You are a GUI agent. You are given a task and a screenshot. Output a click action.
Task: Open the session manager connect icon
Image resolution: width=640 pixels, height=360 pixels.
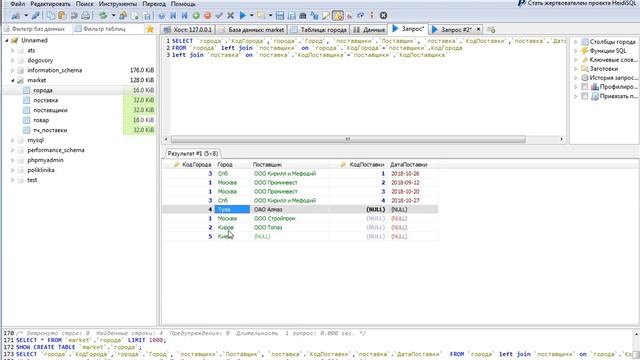pyautogui.click(x=16, y=16)
